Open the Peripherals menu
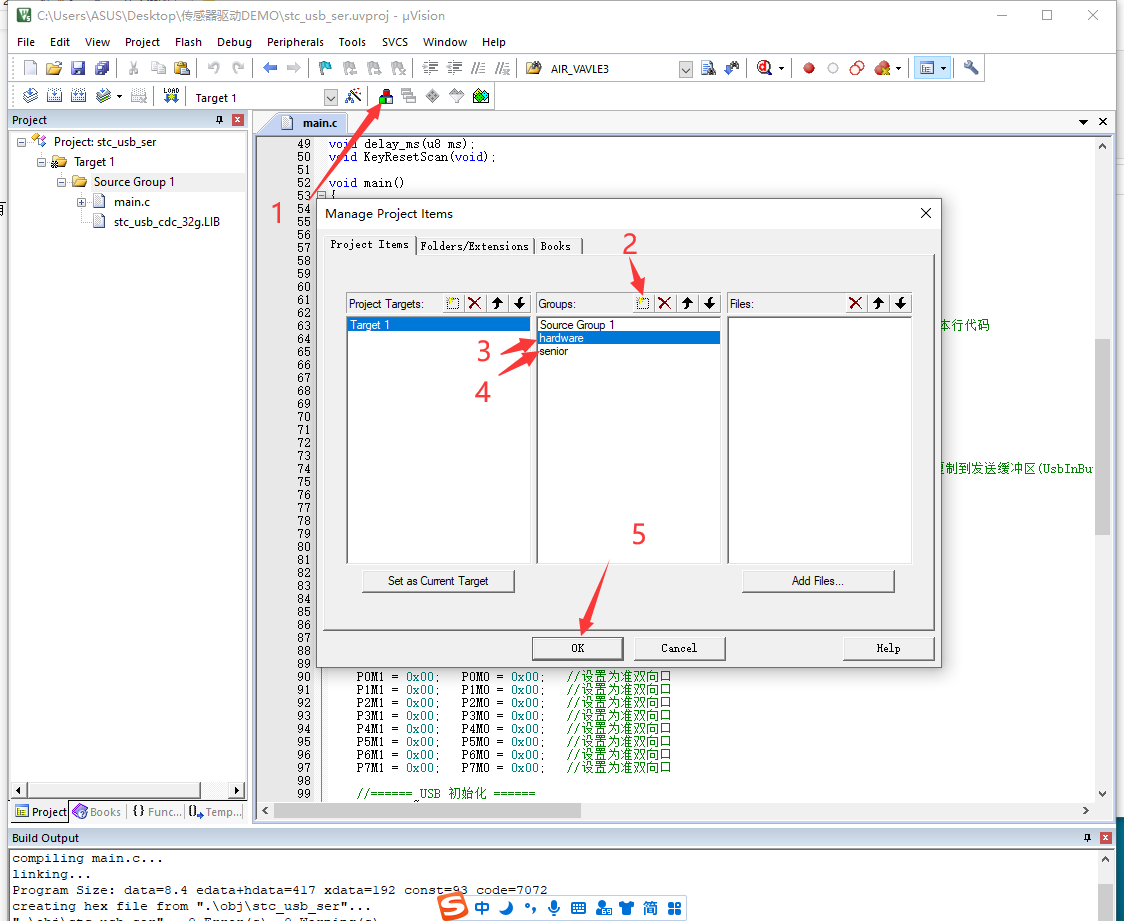This screenshot has height=921, width=1124. click(x=295, y=42)
